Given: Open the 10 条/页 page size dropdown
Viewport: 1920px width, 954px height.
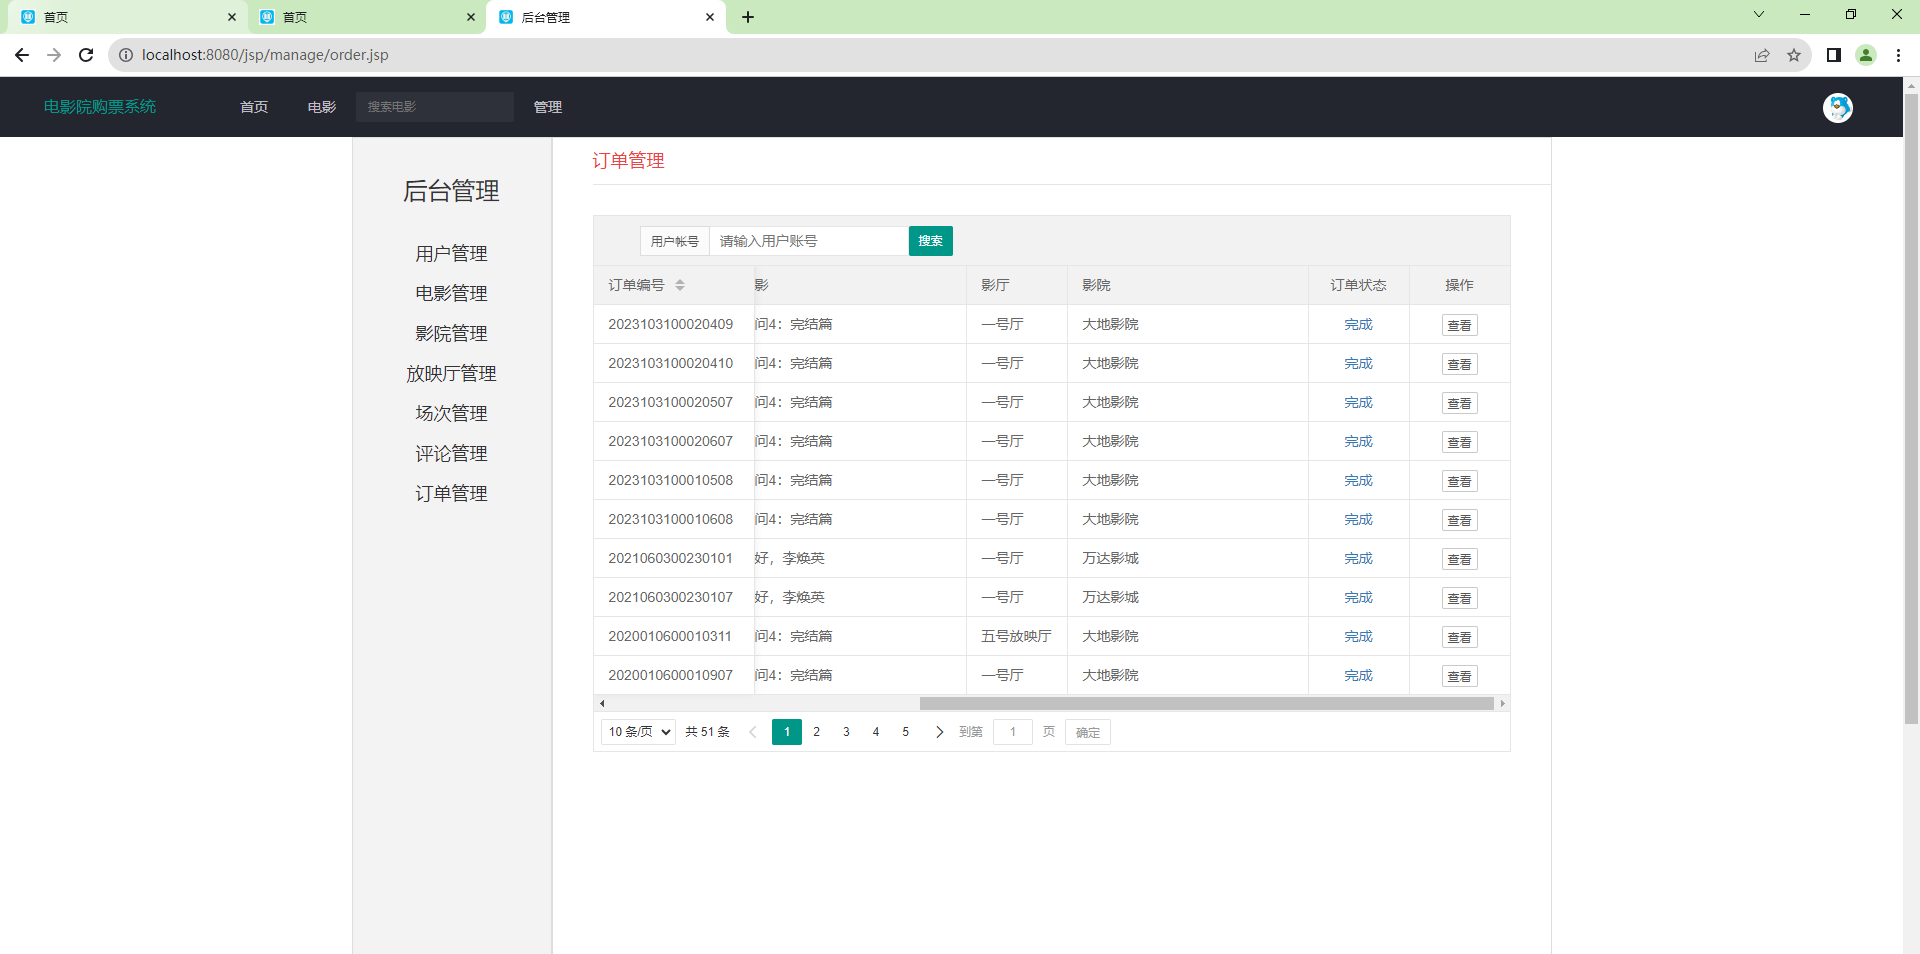Looking at the screenshot, I should click(638, 732).
